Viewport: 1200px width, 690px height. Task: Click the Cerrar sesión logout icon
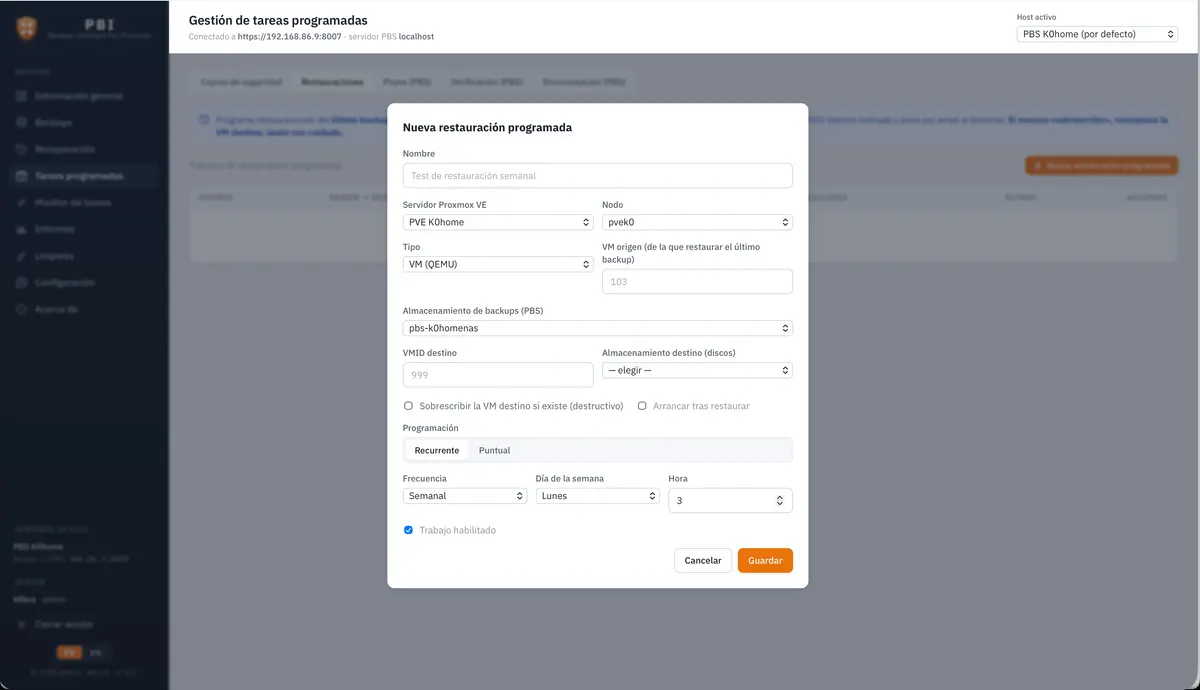tap(22, 624)
